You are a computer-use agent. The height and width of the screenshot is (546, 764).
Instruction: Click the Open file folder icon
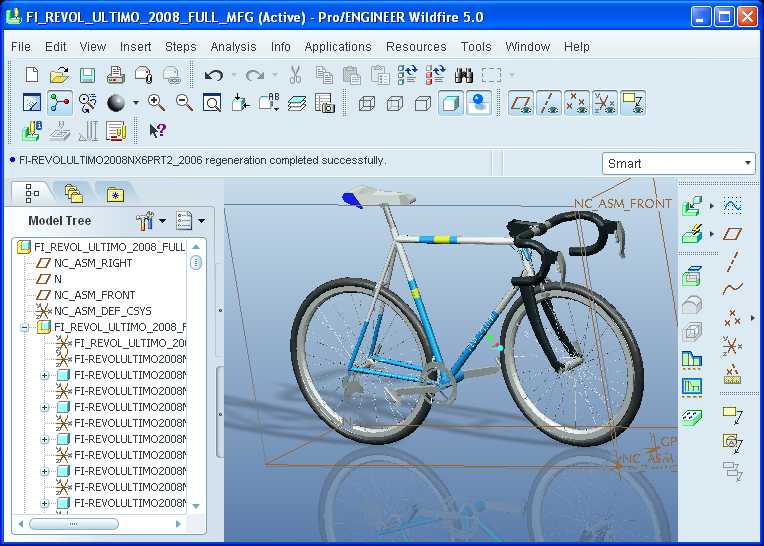[x=59, y=75]
